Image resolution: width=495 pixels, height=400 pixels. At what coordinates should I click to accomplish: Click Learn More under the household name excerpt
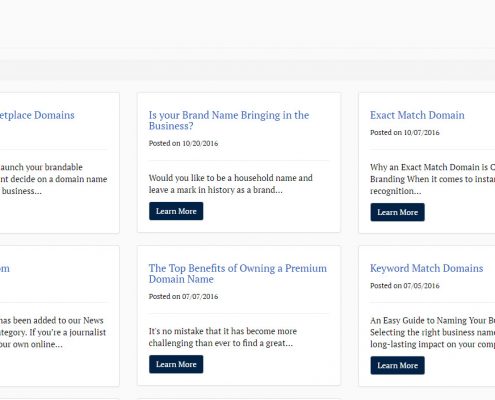pyautogui.click(x=176, y=211)
